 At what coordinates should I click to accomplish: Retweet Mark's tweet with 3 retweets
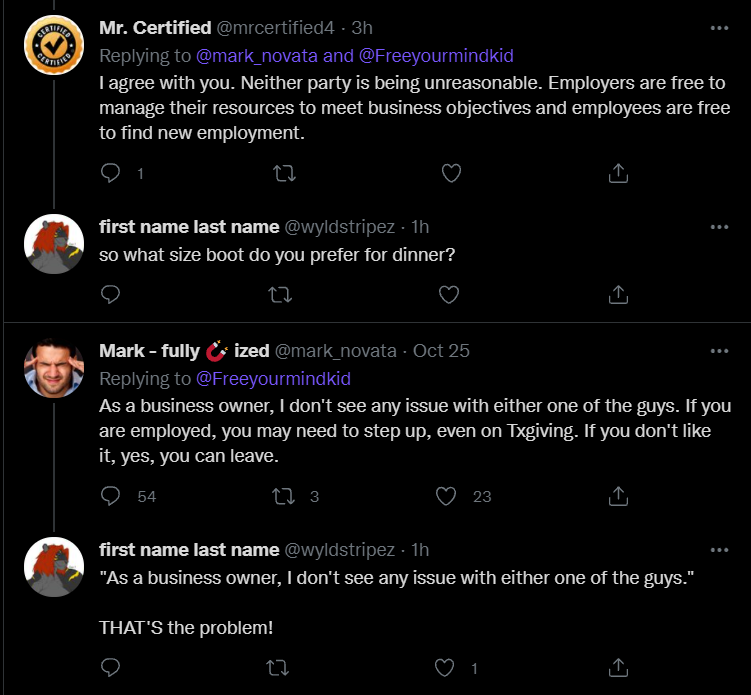coord(284,496)
